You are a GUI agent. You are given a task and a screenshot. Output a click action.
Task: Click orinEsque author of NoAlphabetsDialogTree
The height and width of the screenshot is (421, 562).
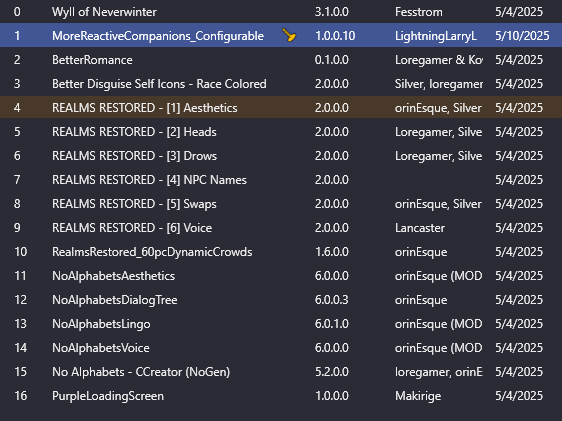(x=421, y=300)
